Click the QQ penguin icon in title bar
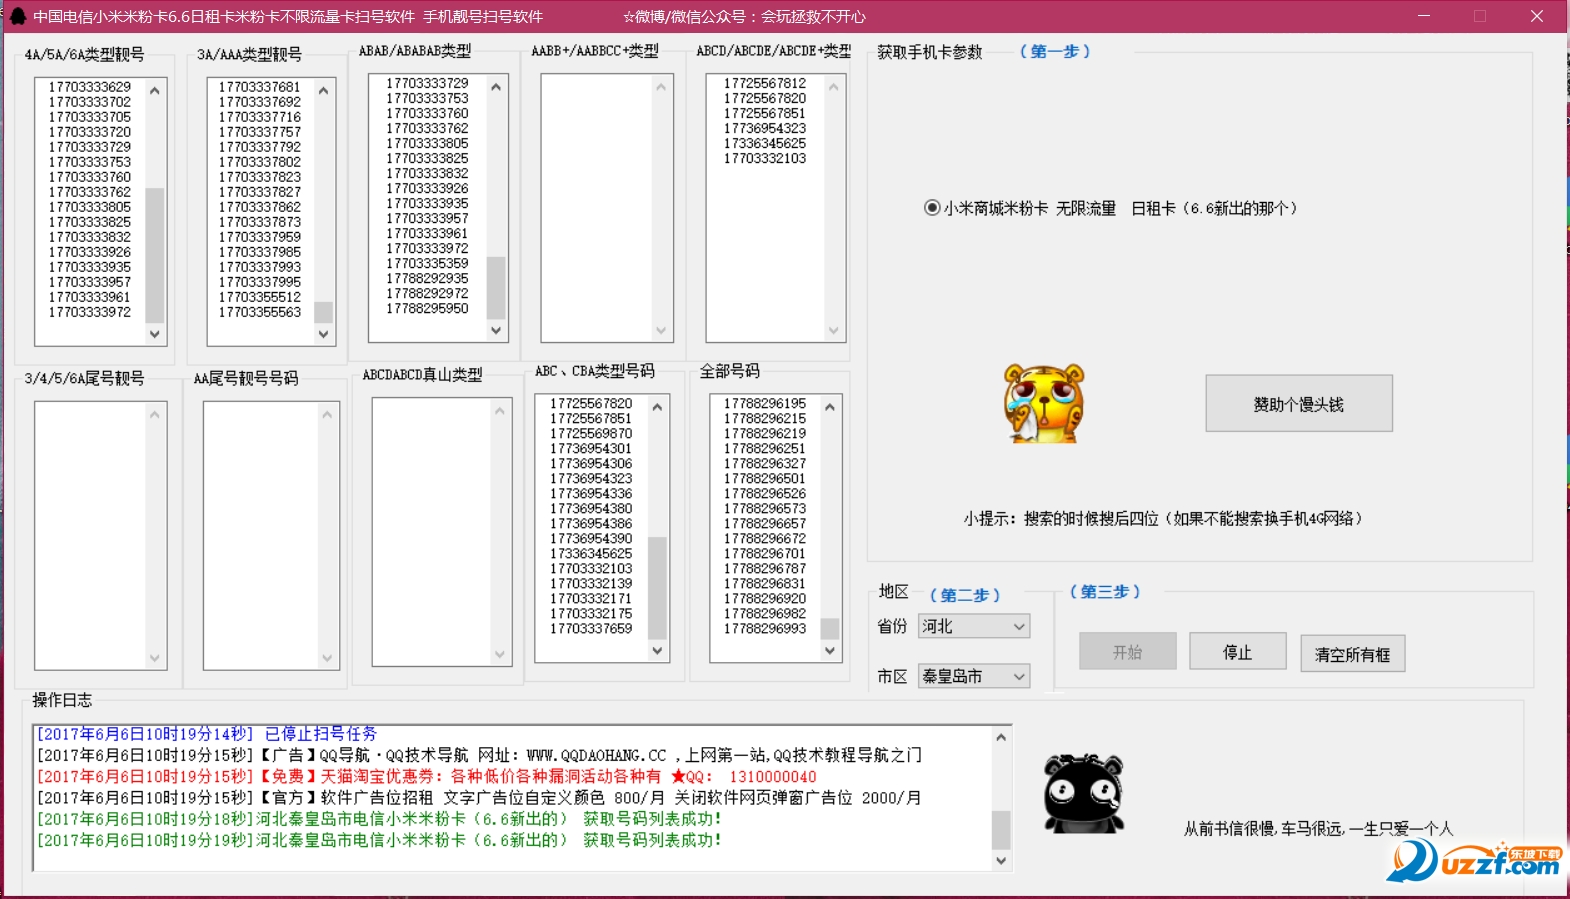Viewport: 1570px width, 899px height. 17,16
